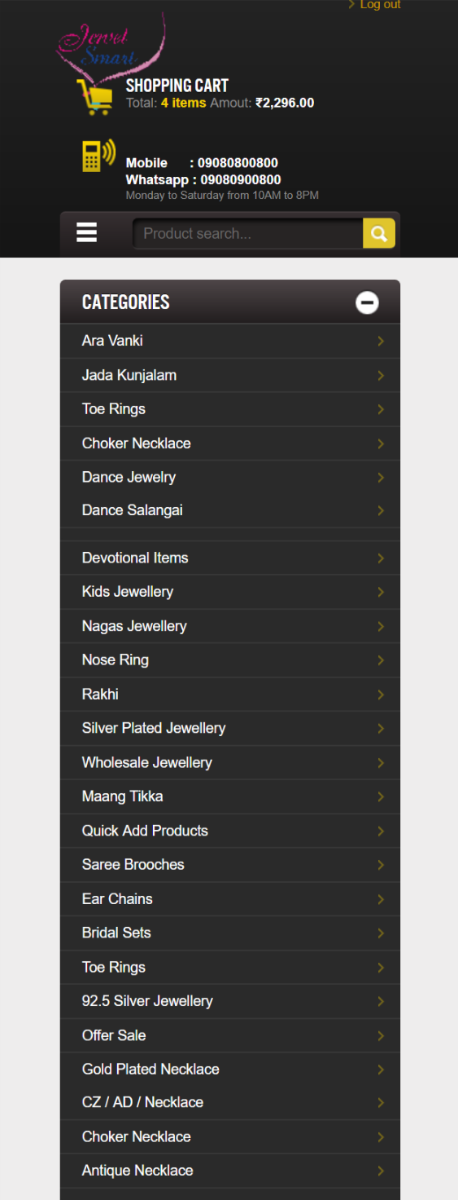The height and width of the screenshot is (1200, 458).
Task: Click the chevron next to Rakhi
Action: tap(381, 694)
